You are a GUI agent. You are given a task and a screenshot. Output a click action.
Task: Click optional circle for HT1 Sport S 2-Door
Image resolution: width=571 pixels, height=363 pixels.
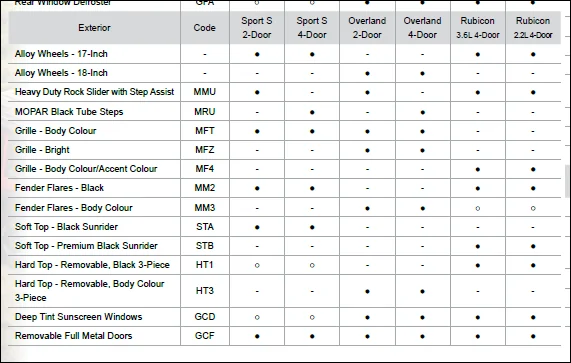(x=257, y=265)
